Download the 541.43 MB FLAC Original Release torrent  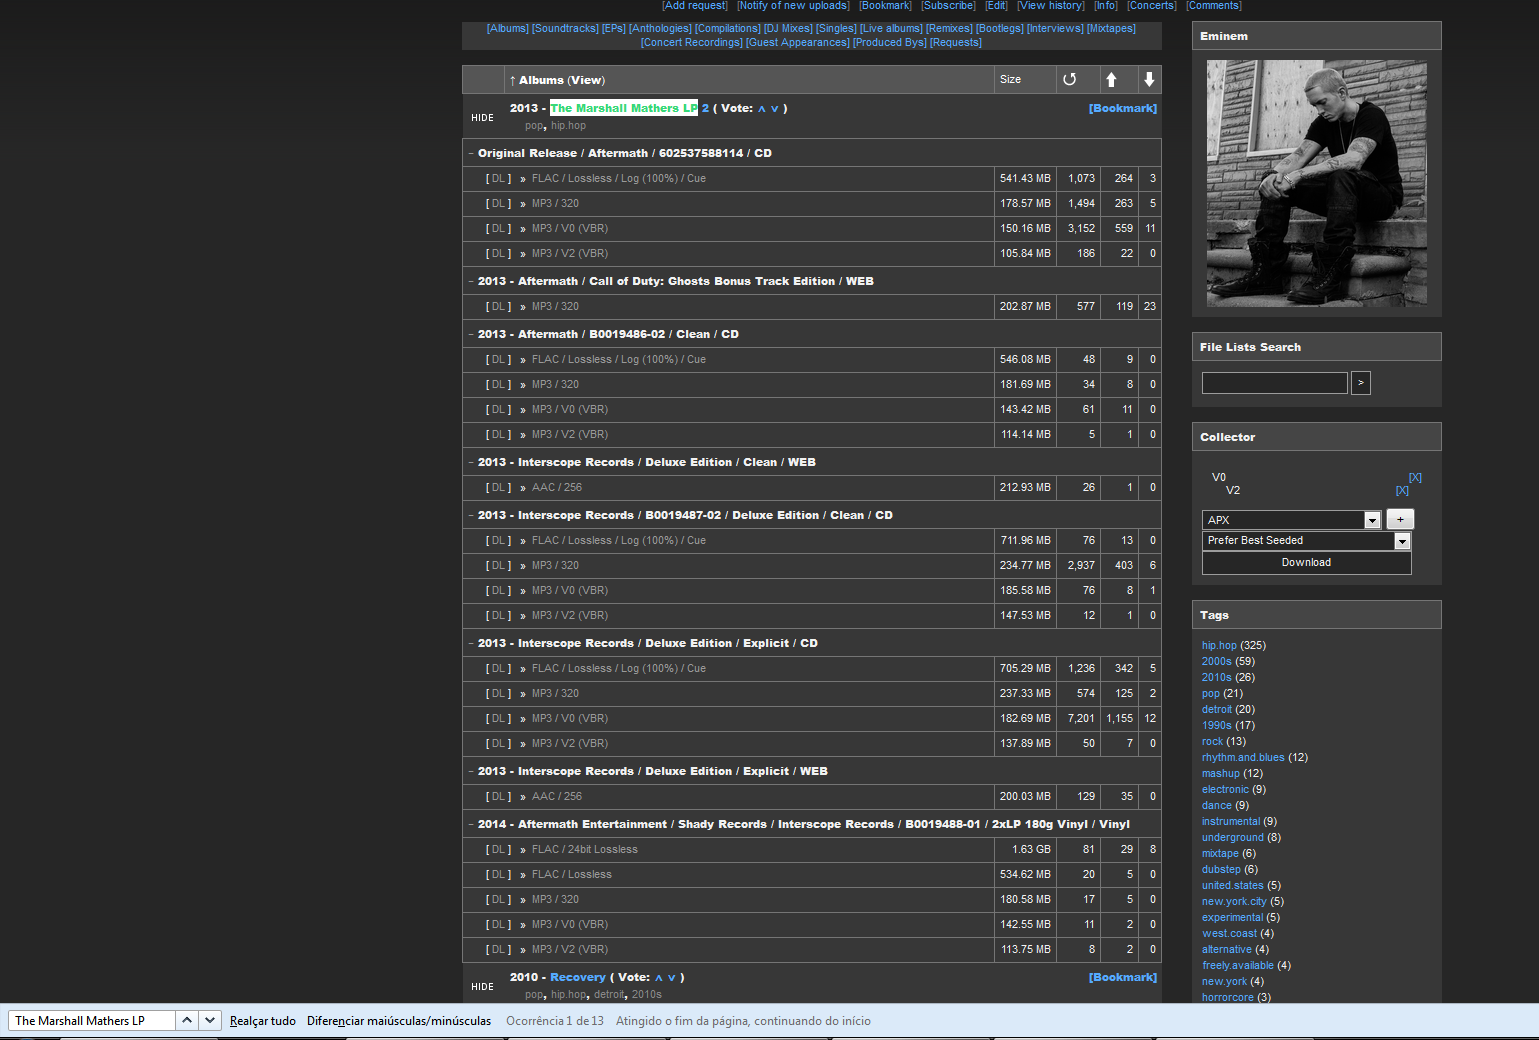pos(499,178)
